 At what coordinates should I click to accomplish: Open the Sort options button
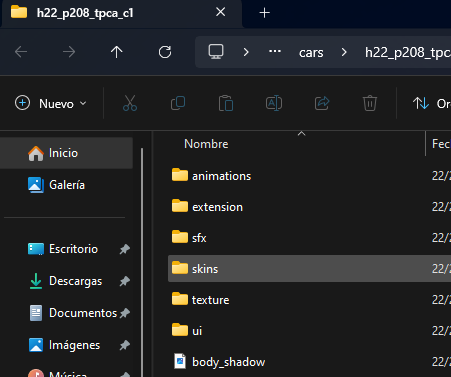tap(431, 103)
